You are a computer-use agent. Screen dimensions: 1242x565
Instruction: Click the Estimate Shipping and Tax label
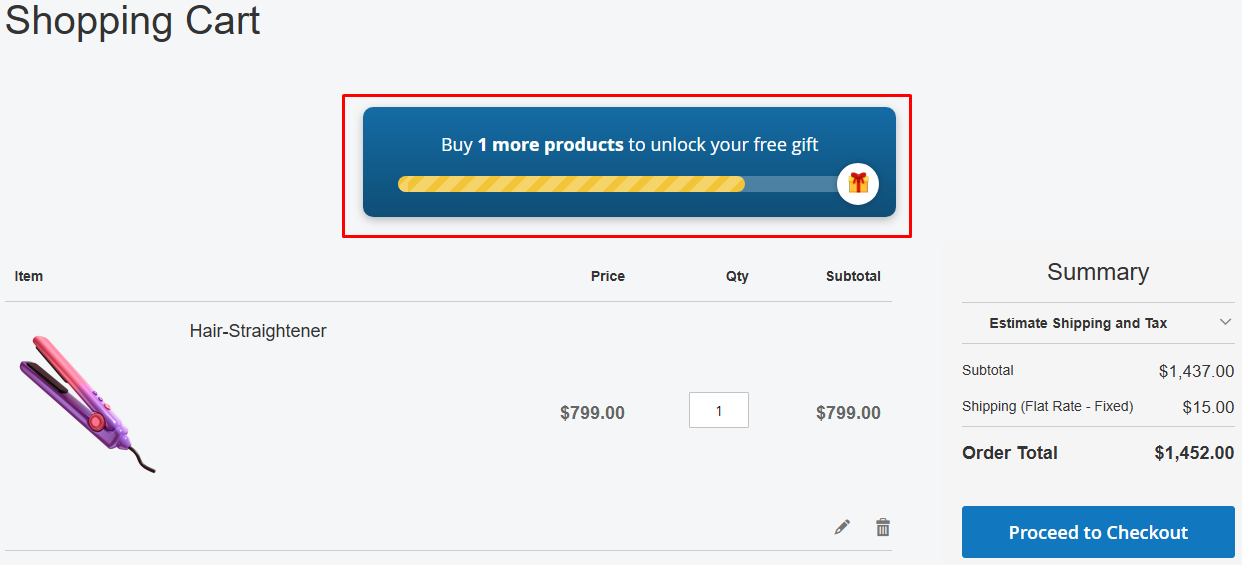click(x=1077, y=323)
